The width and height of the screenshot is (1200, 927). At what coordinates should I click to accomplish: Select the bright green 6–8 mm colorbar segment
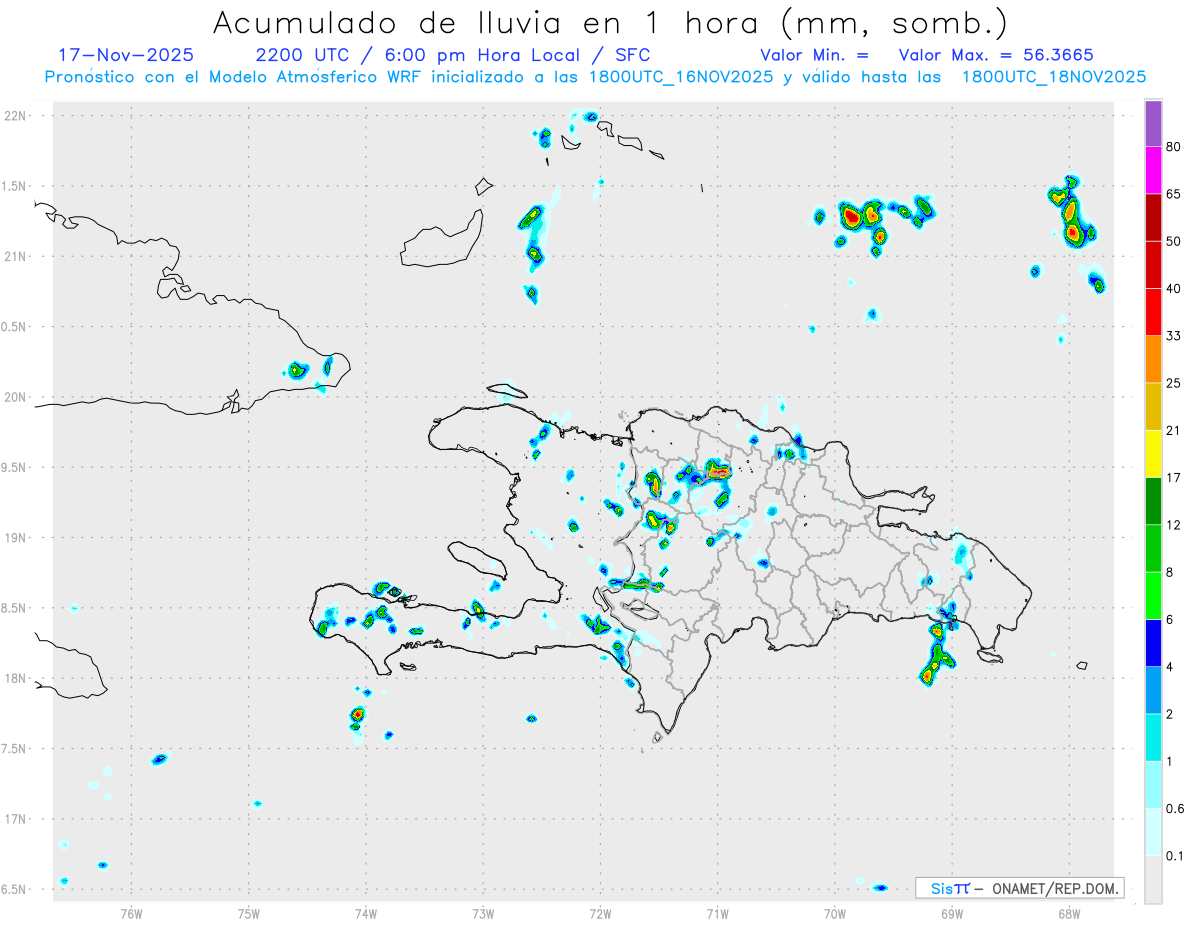point(1153,596)
